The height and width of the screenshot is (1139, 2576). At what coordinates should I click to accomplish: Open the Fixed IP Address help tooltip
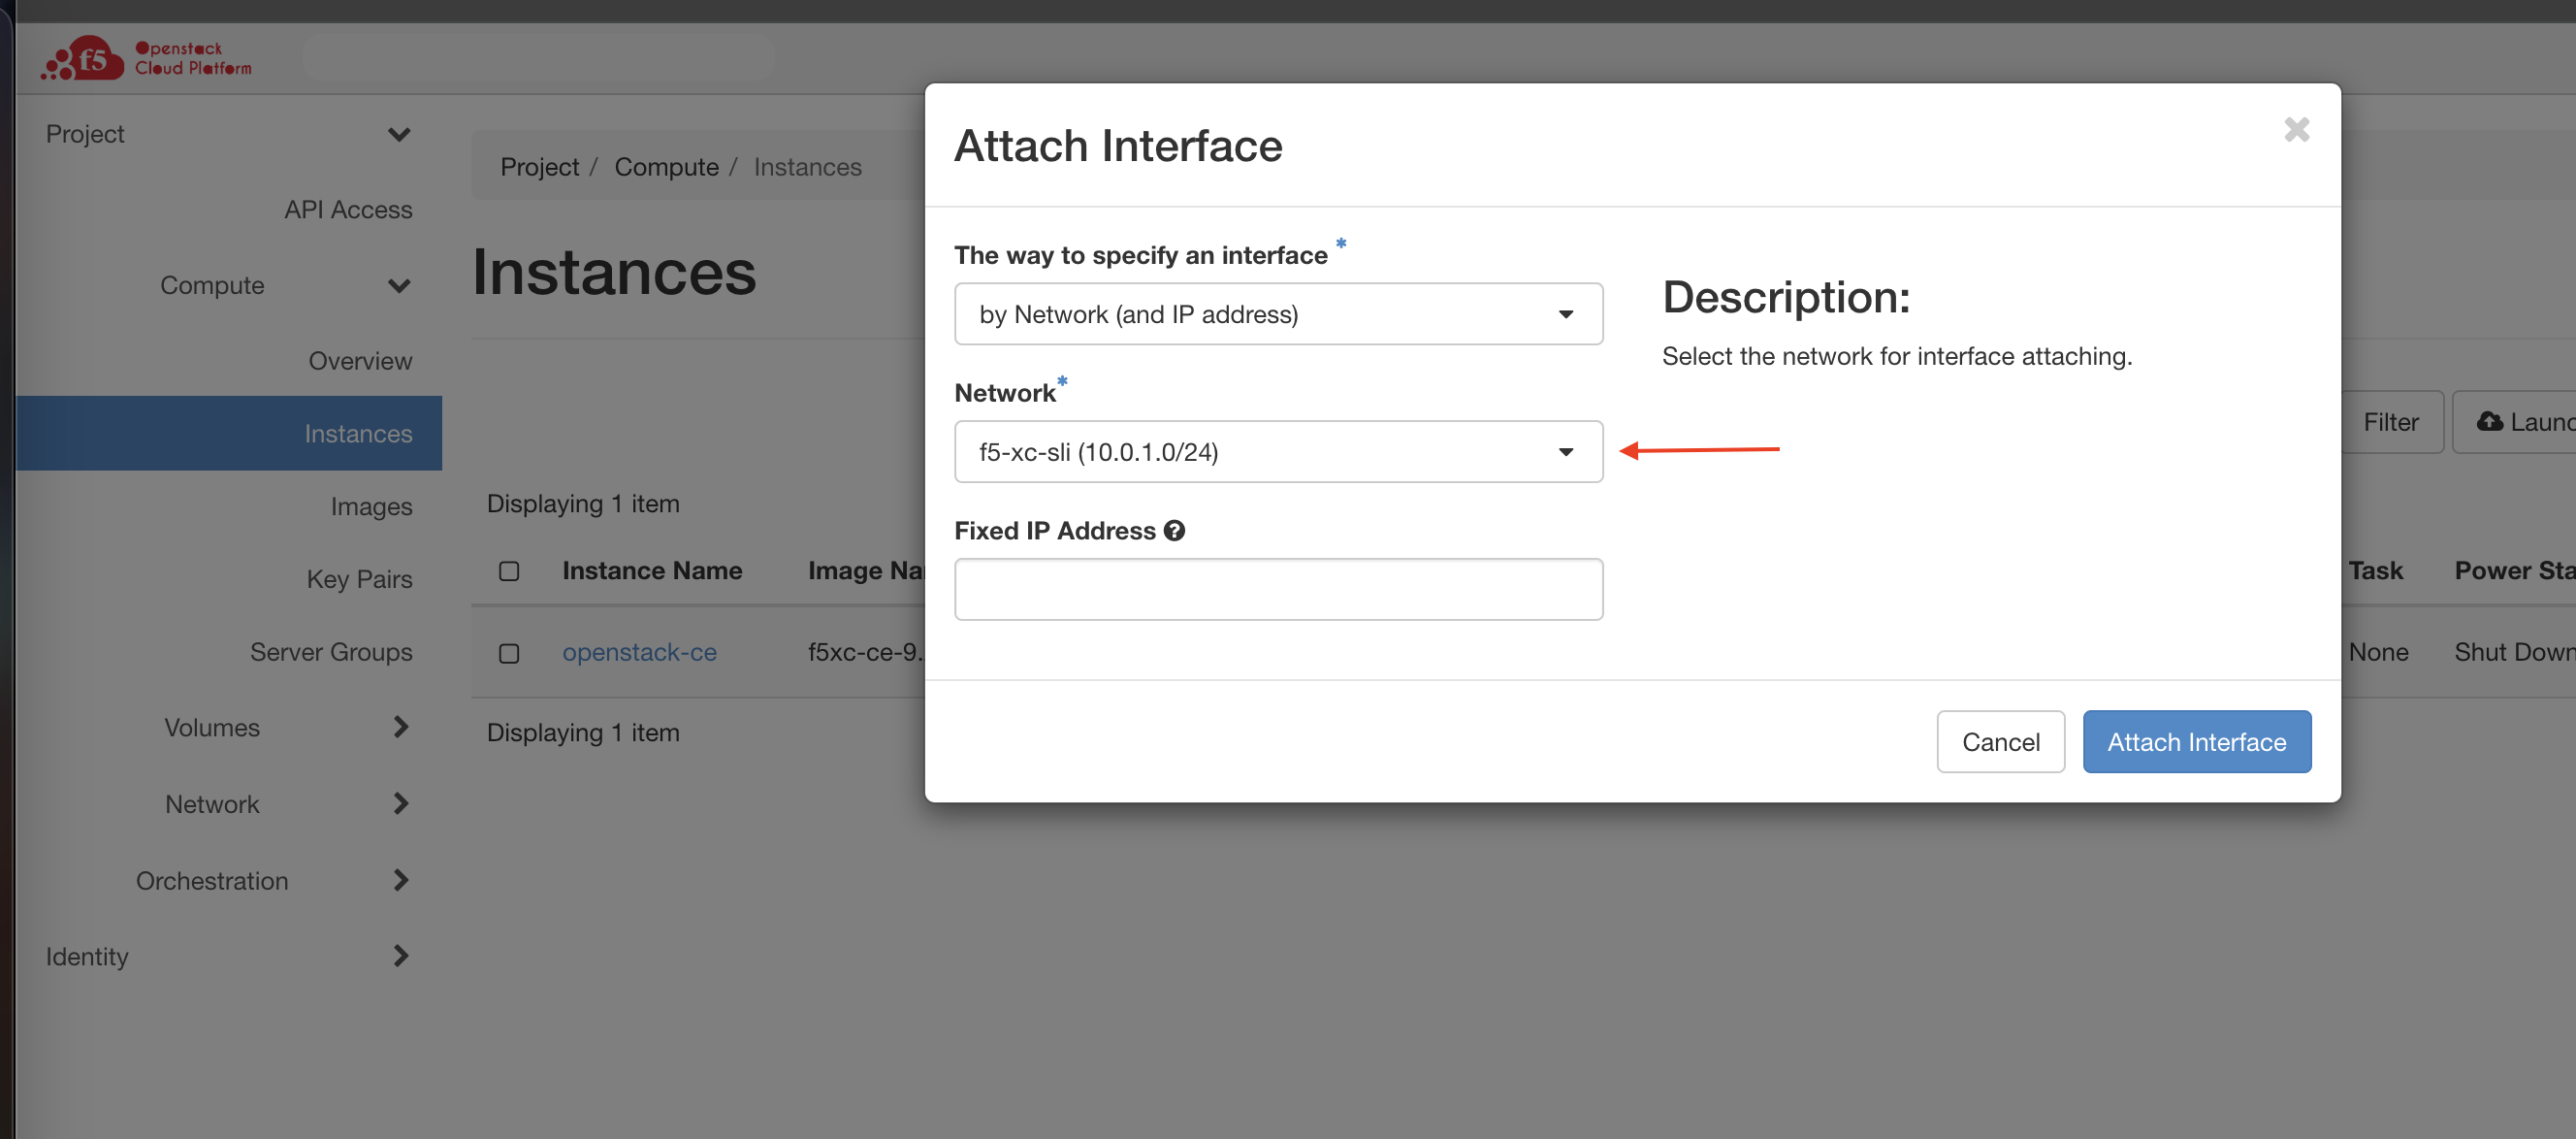point(1175,530)
